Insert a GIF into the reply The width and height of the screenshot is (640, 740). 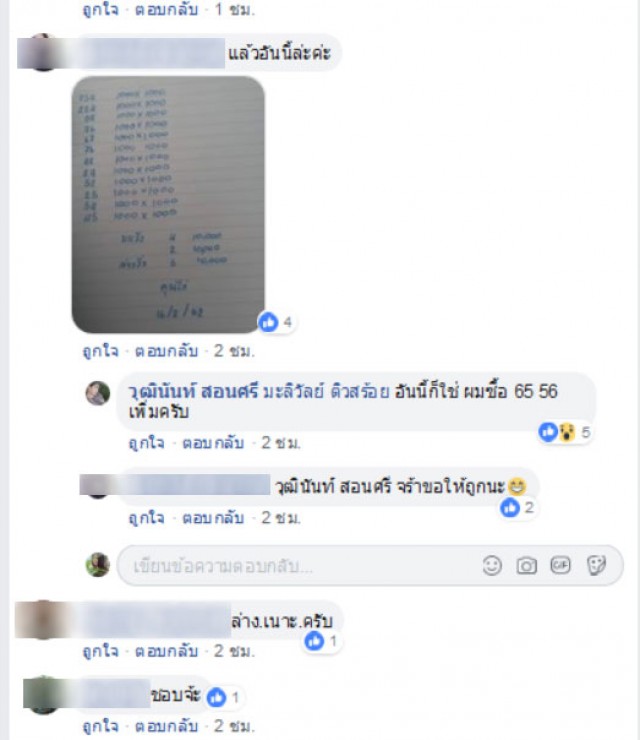[560, 565]
